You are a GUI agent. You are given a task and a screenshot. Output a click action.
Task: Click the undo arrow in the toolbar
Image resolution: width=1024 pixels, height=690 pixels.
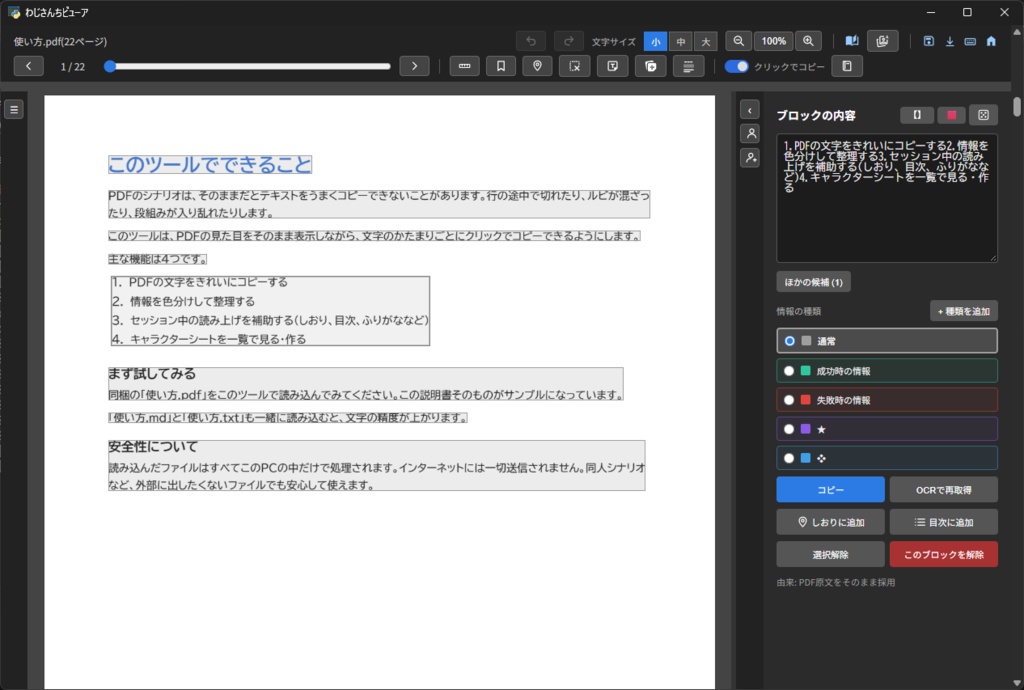531,41
